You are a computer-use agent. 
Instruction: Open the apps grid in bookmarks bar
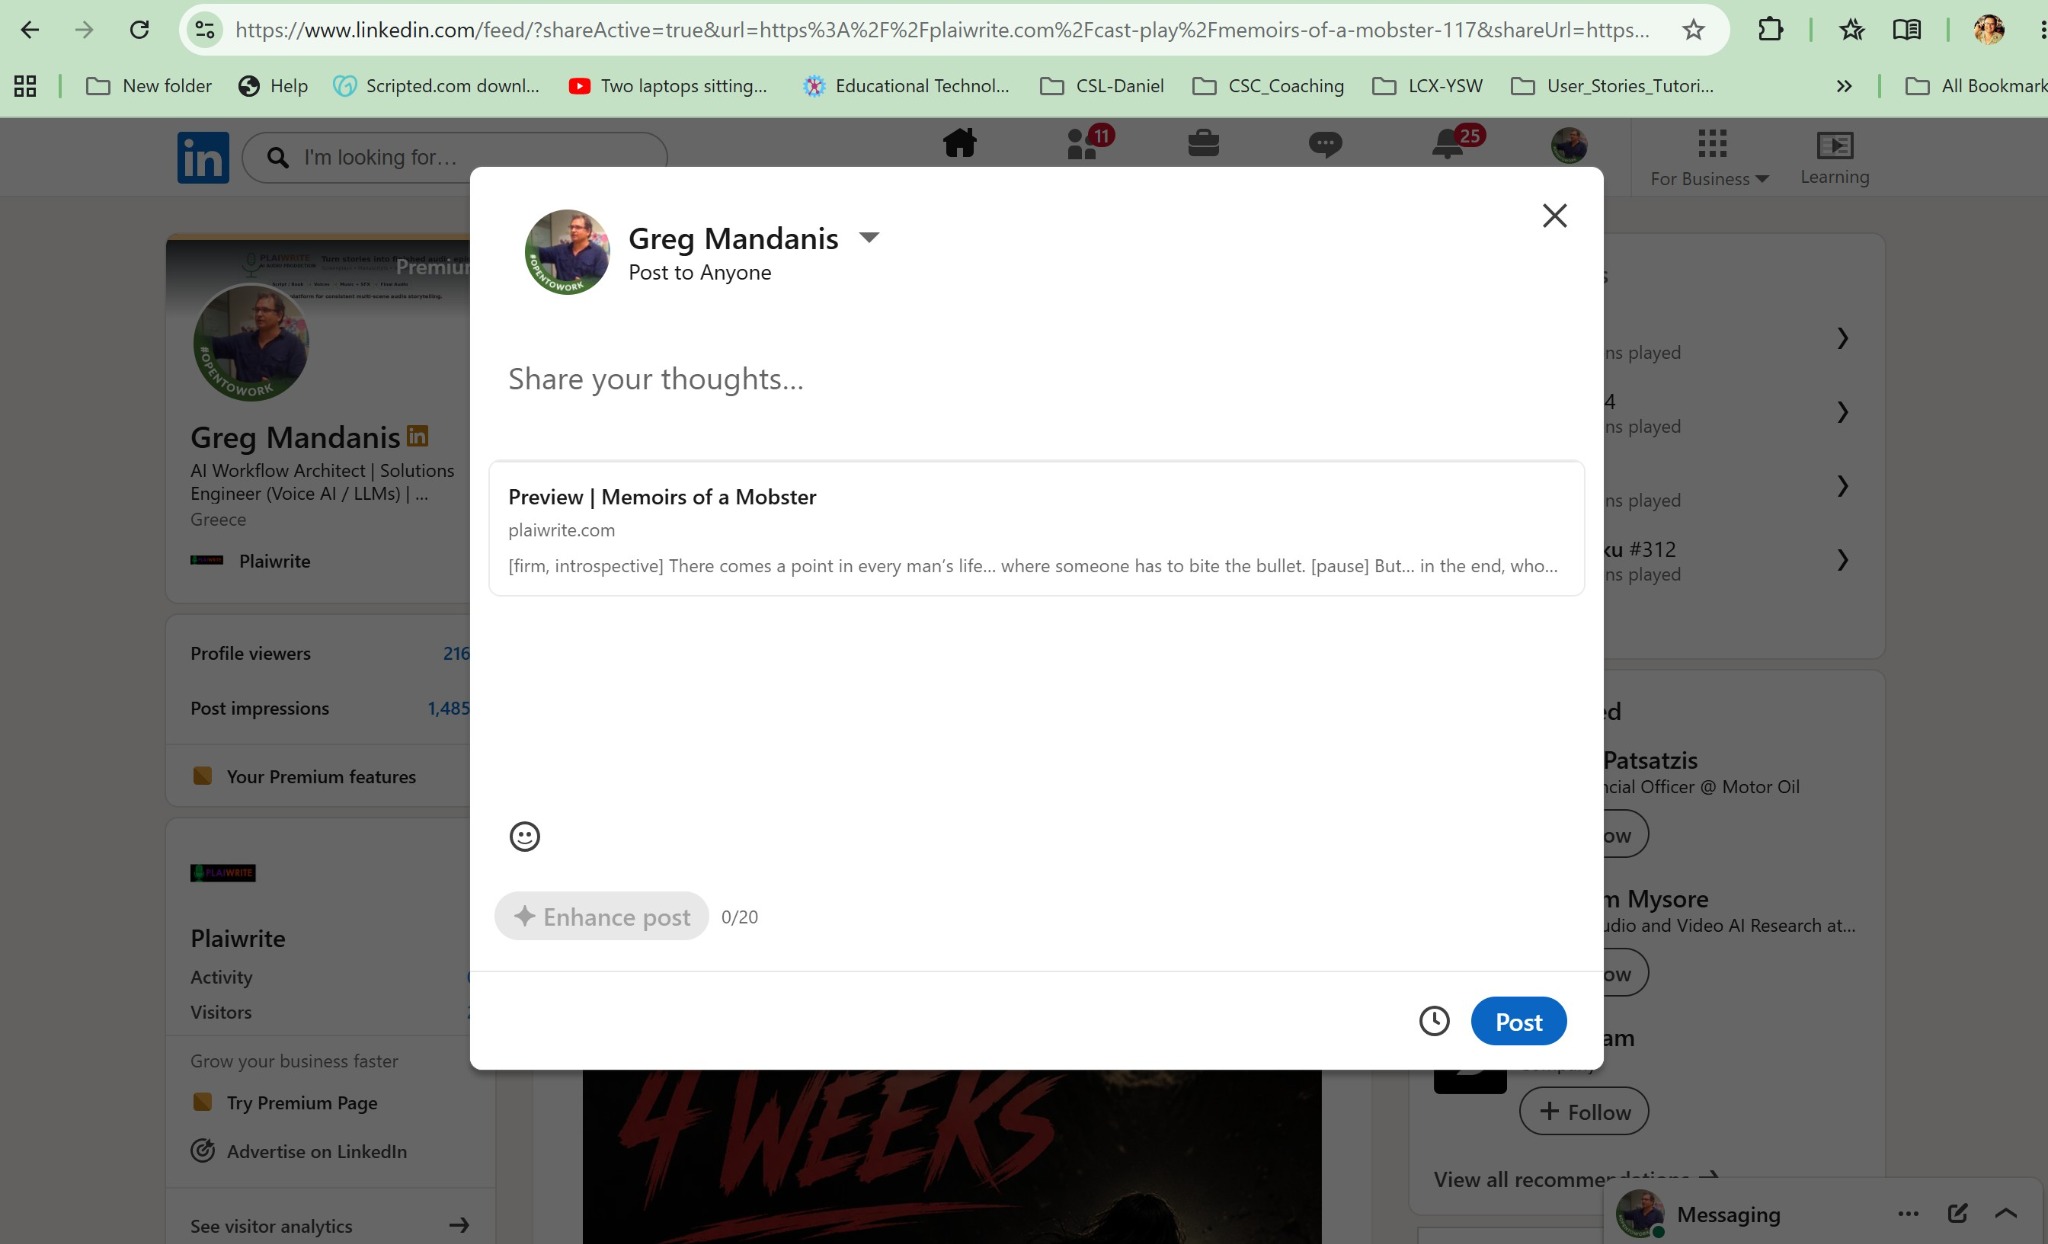click(25, 86)
